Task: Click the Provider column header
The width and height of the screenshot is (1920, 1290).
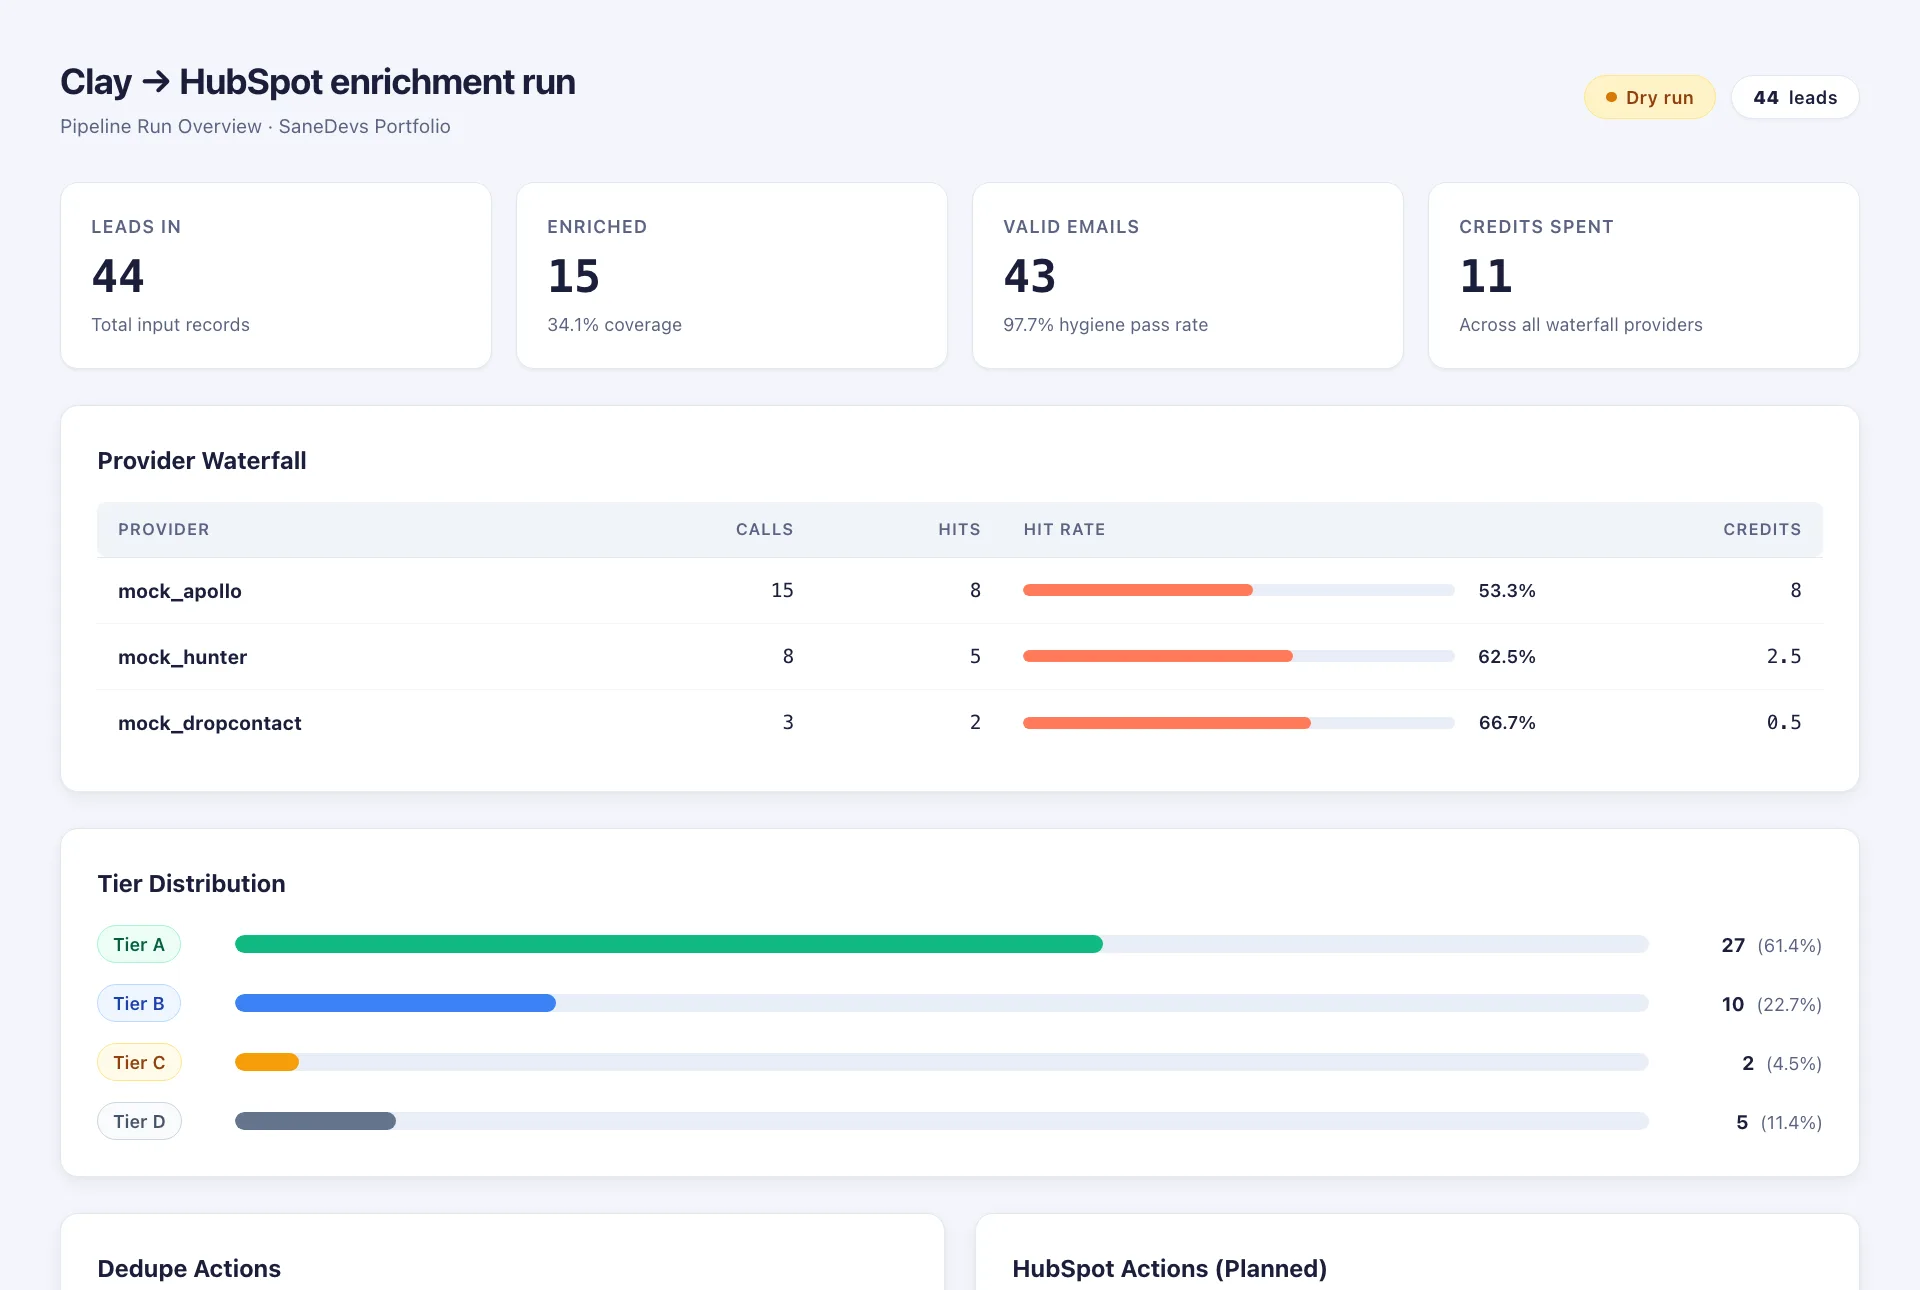Action: (x=164, y=529)
